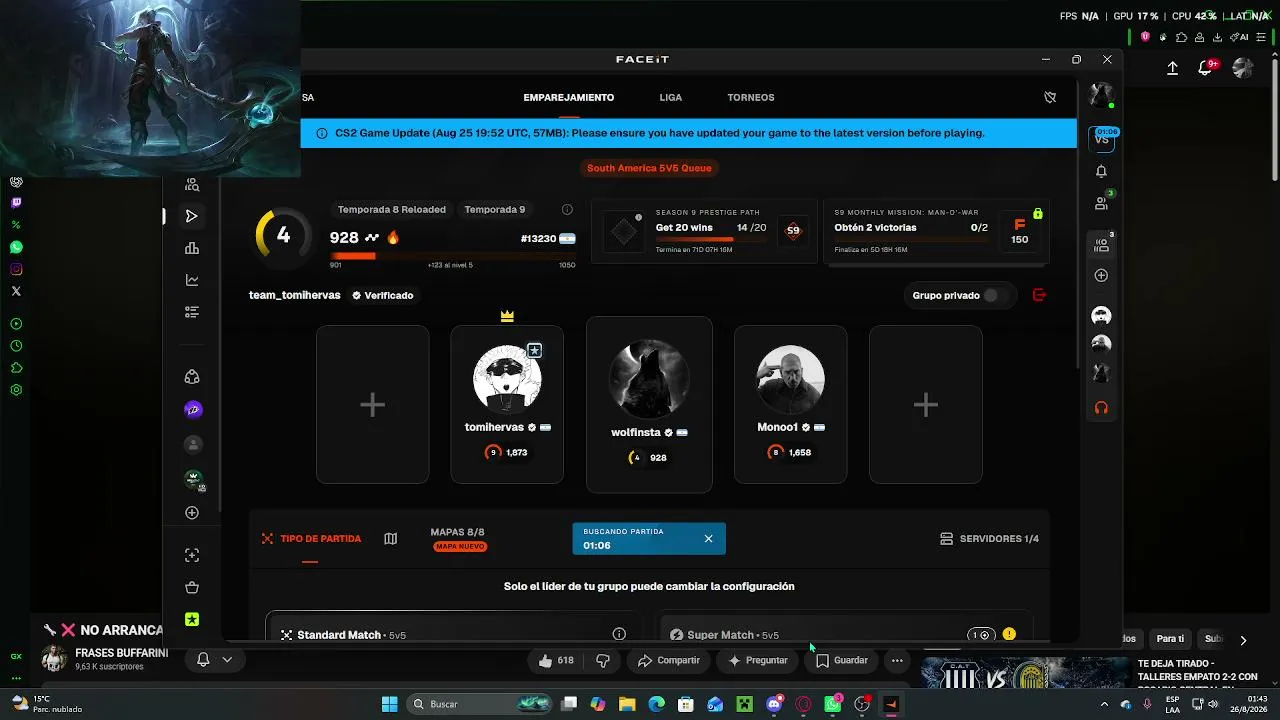Click the empty party slot beside tomihervas
The height and width of the screenshot is (720, 1280).
click(x=373, y=404)
